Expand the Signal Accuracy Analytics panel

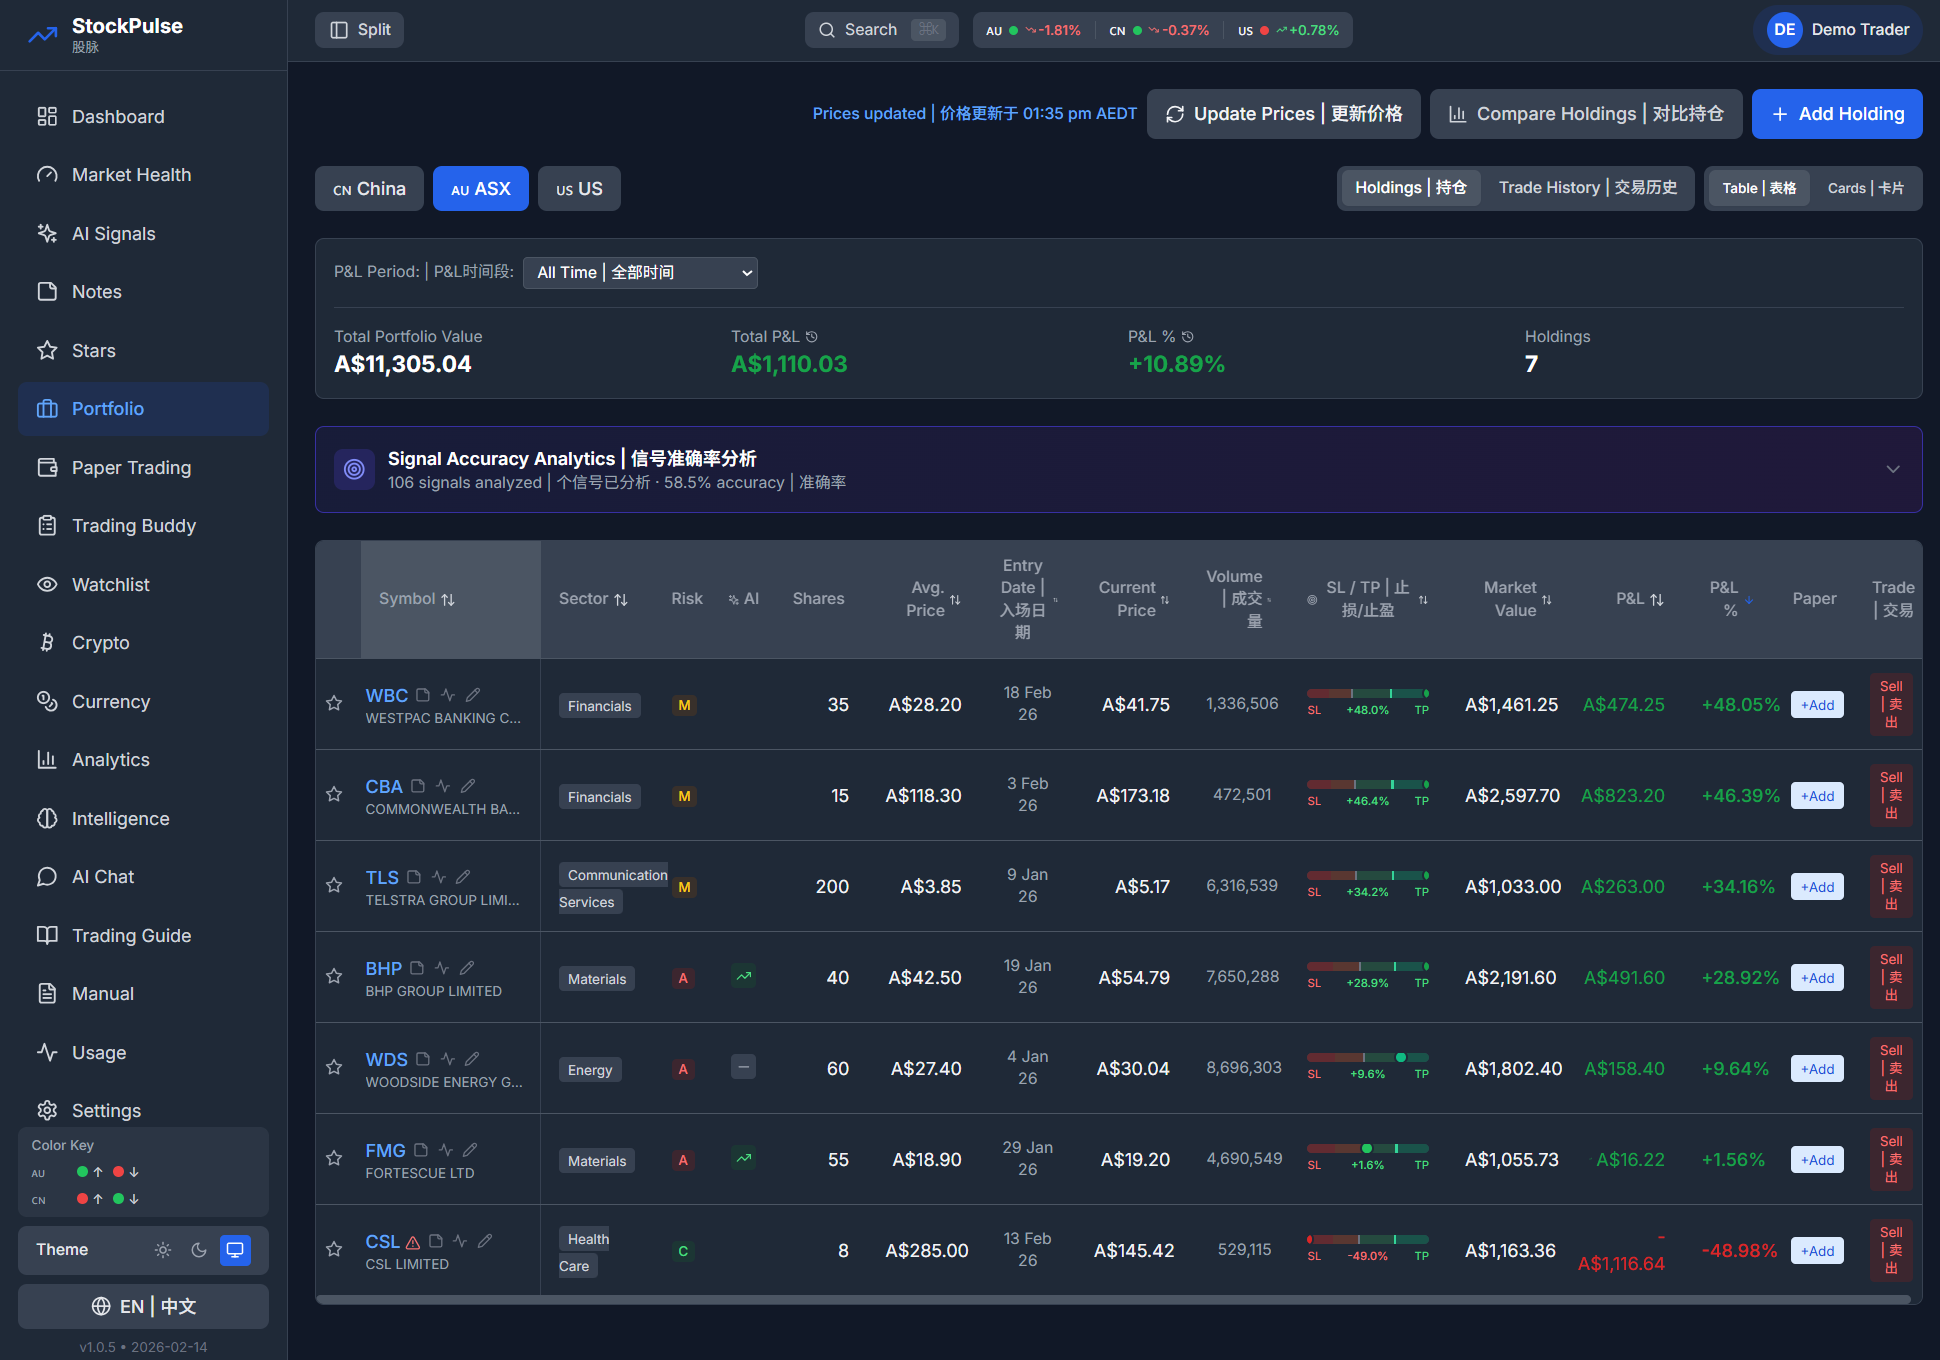pyautogui.click(x=1893, y=469)
